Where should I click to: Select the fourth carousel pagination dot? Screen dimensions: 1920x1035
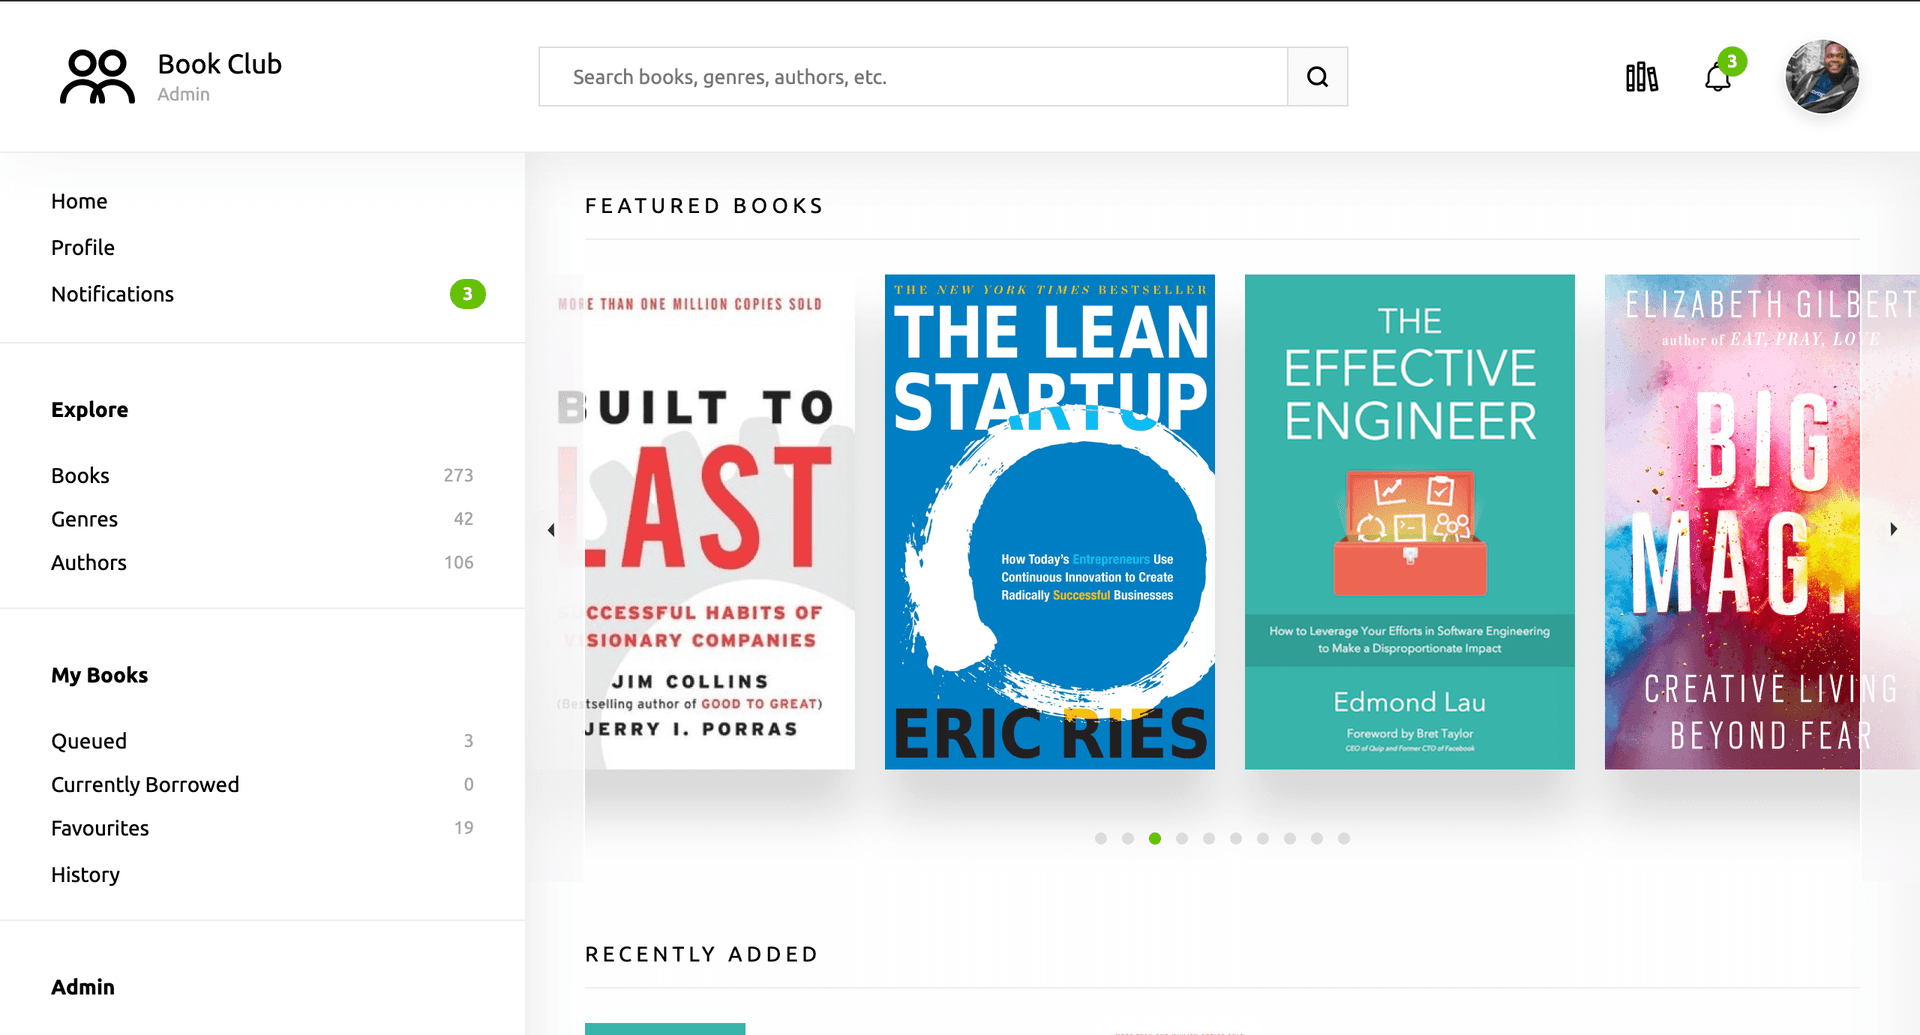tap(1182, 839)
